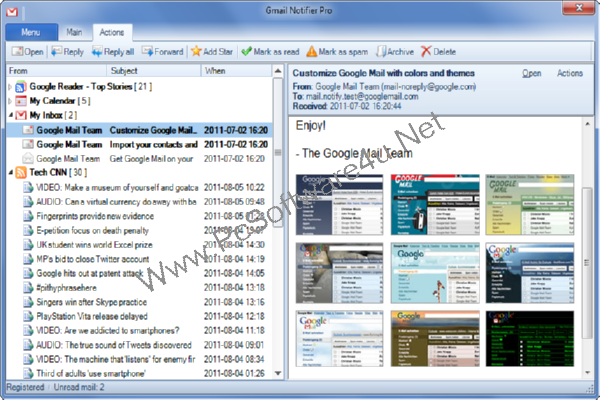Click the Reply toolbar button

(67, 52)
